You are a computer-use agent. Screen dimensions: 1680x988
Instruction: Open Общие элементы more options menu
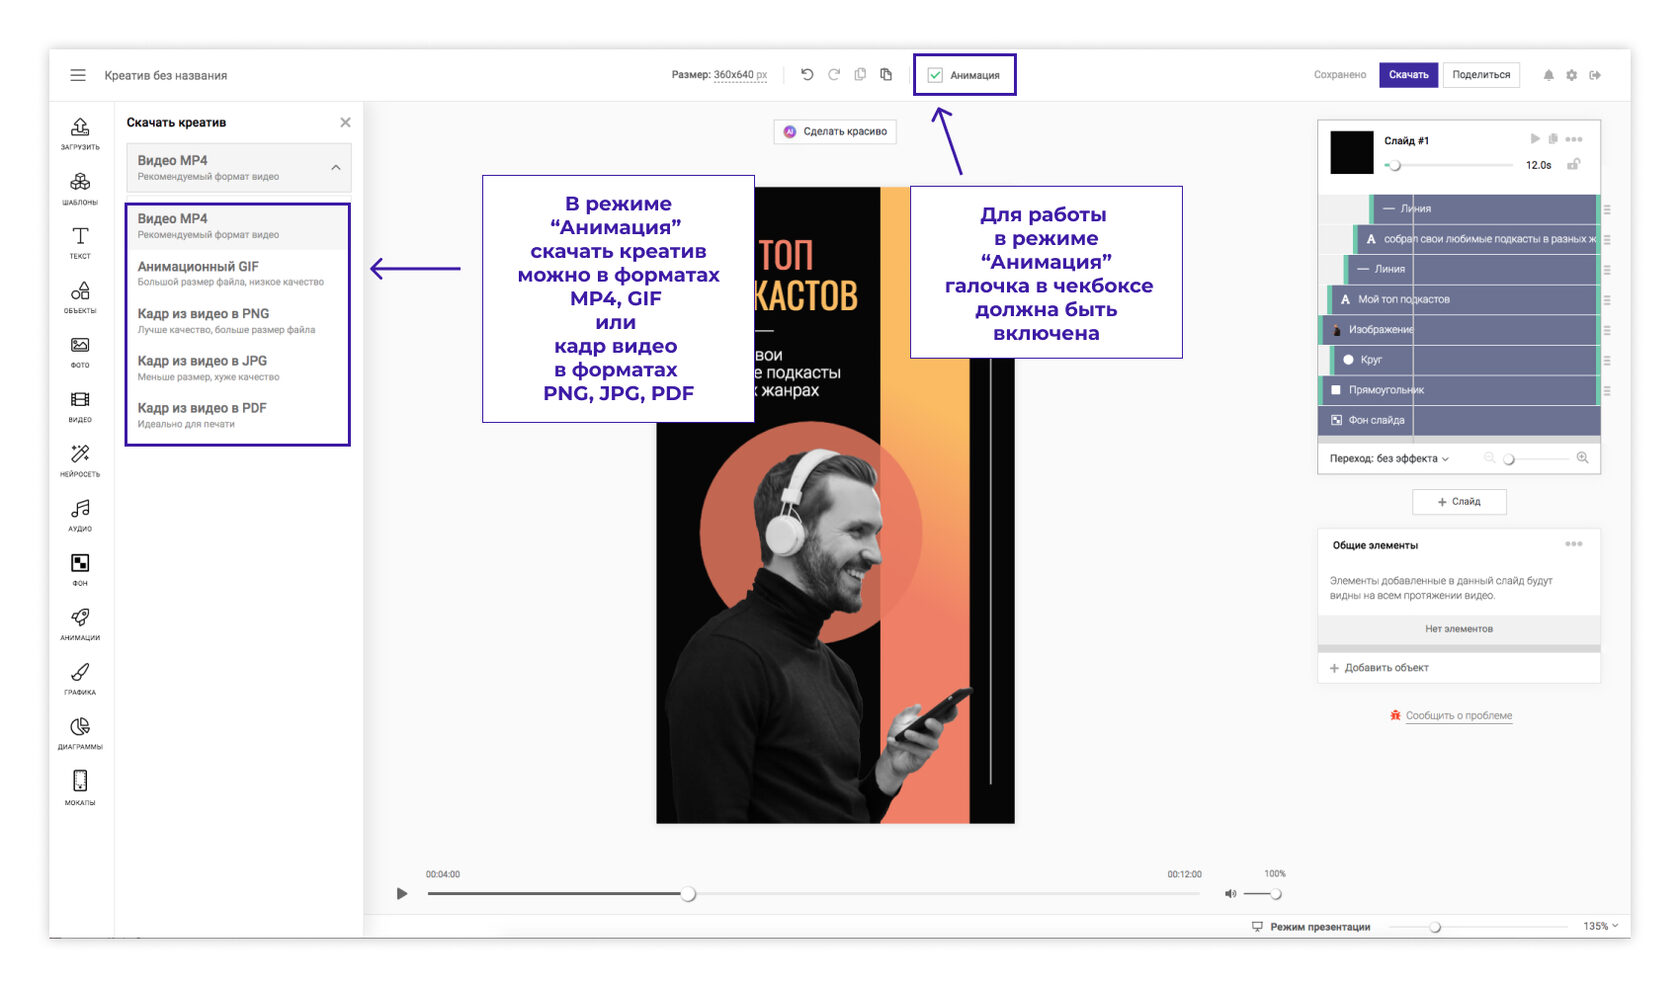tap(1574, 544)
